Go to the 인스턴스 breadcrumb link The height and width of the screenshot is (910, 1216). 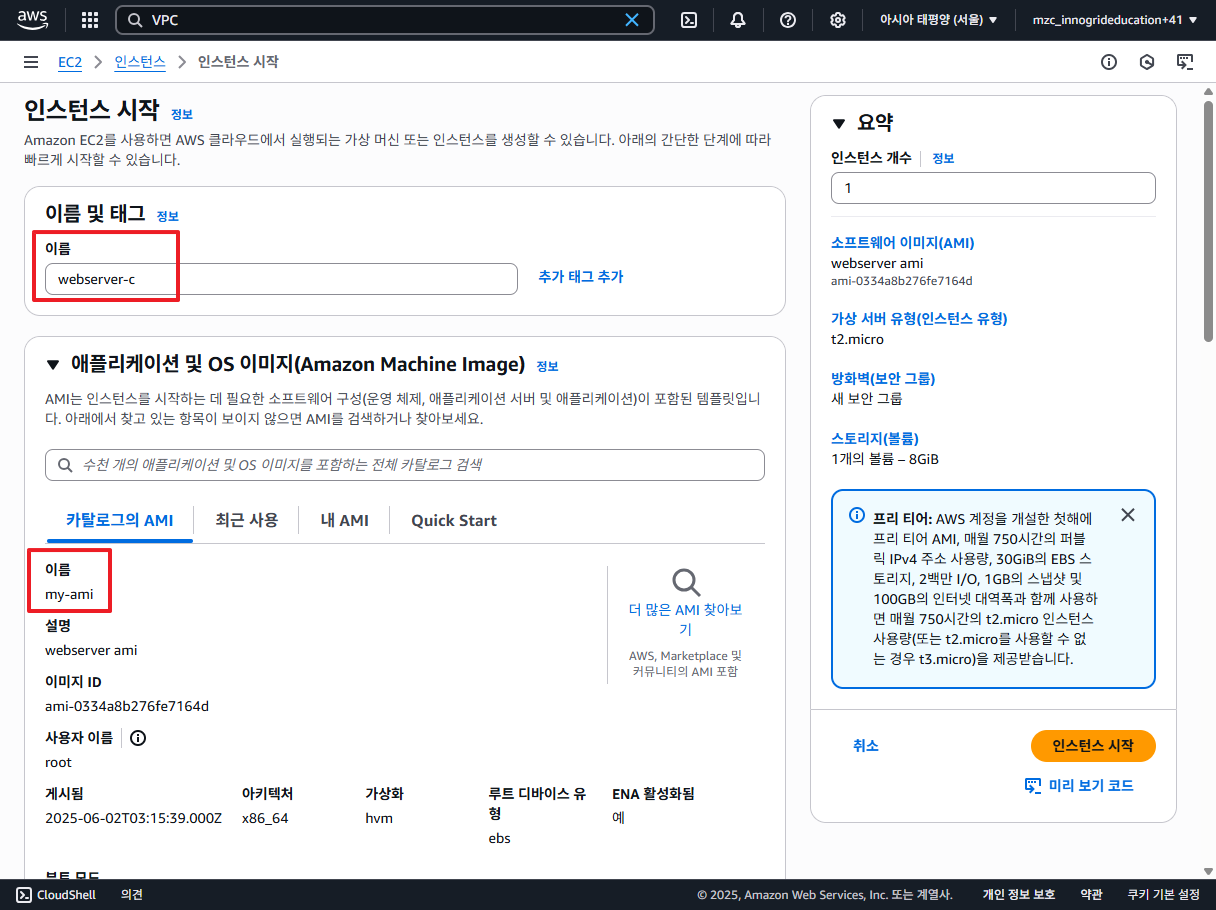140,62
